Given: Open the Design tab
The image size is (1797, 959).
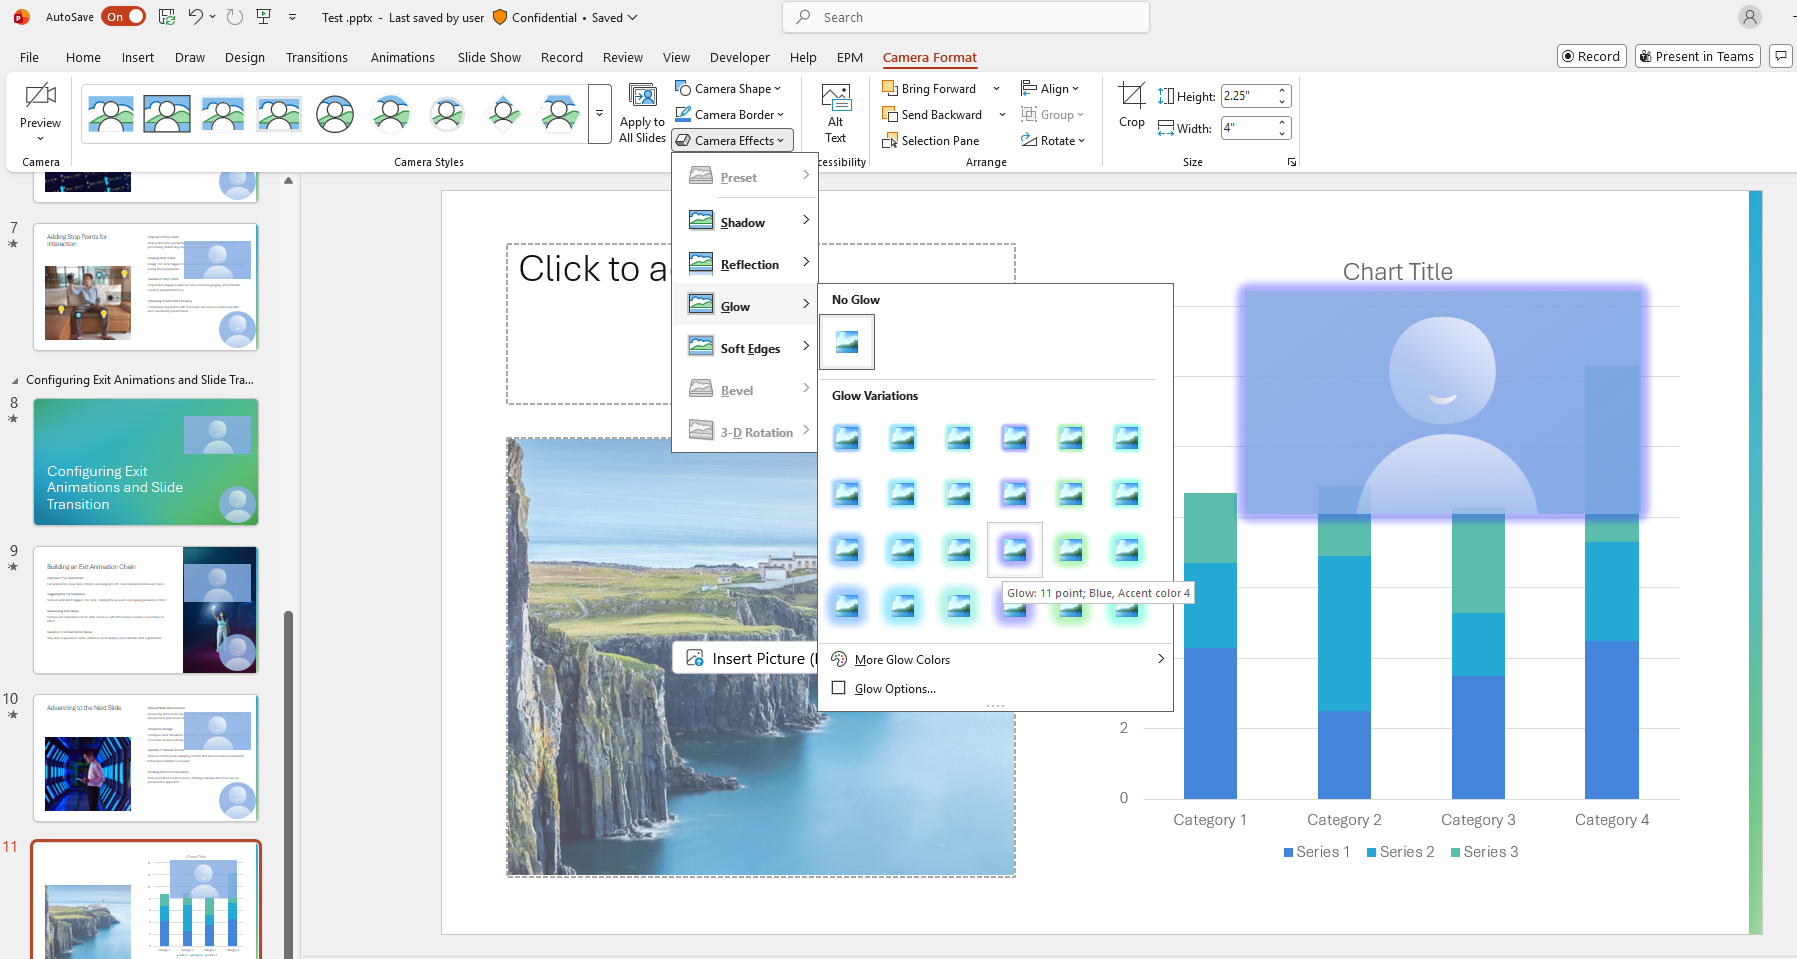Looking at the screenshot, I should pyautogui.click(x=245, y=57).
